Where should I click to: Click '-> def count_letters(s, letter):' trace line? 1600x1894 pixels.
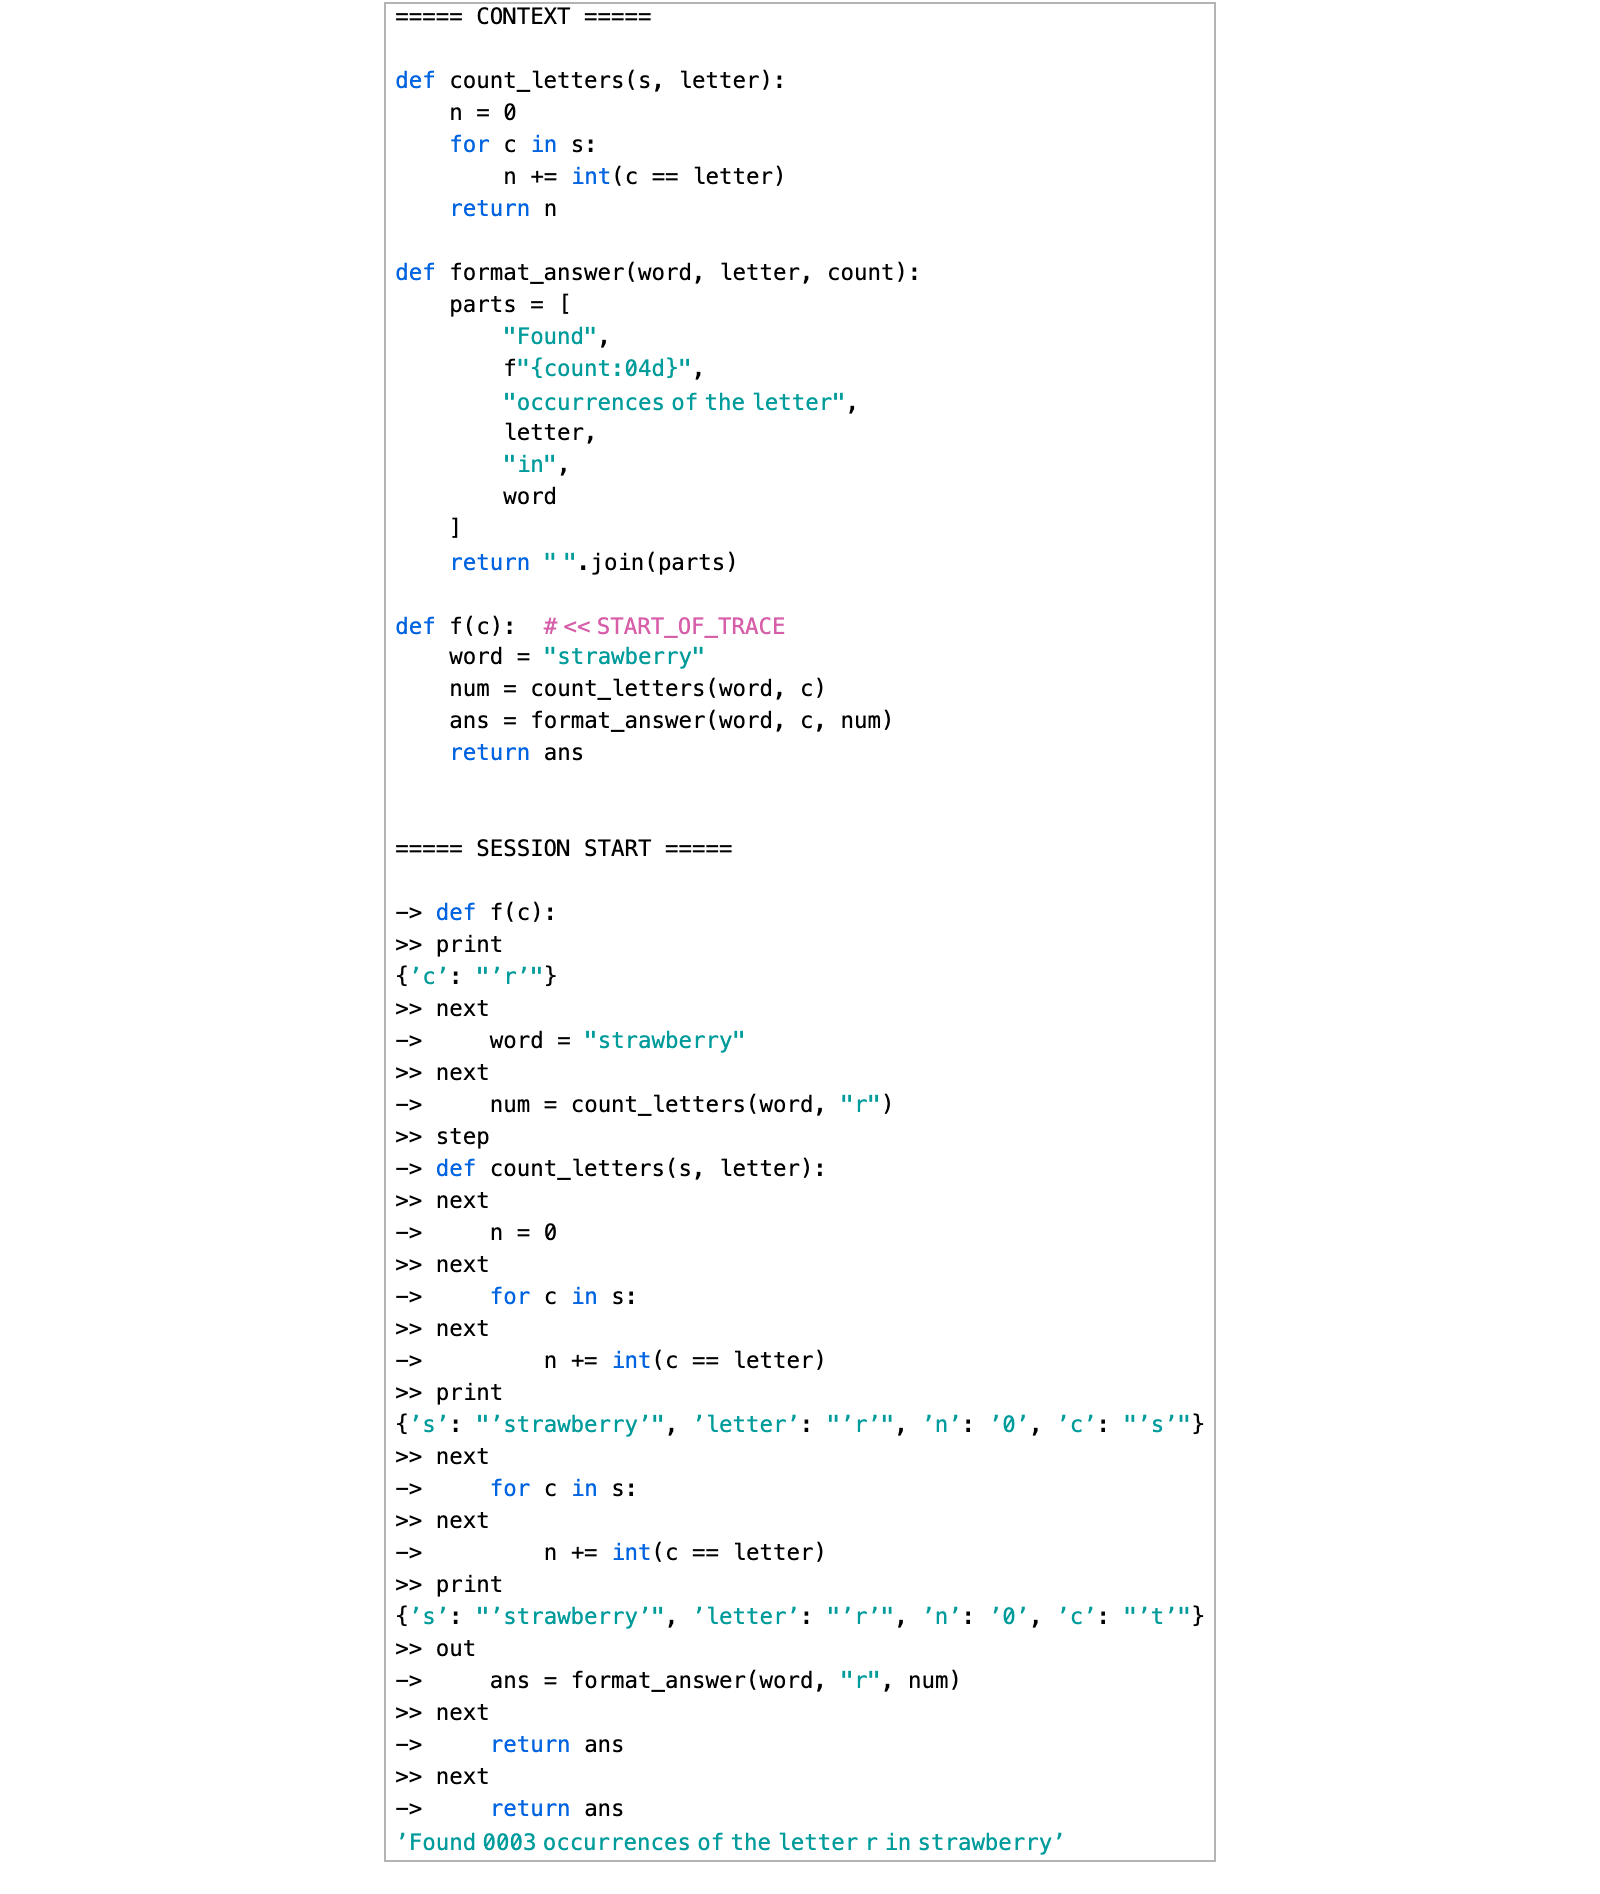pos(610,1169)
